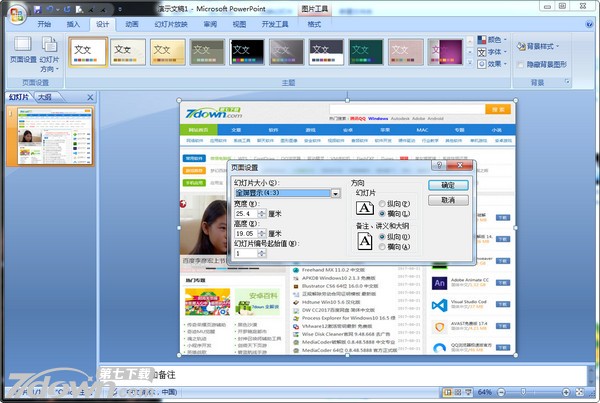Select slide 1 thumbnail in the slides pane
Viewport: 600px width, 403px height.
point(55,136)
